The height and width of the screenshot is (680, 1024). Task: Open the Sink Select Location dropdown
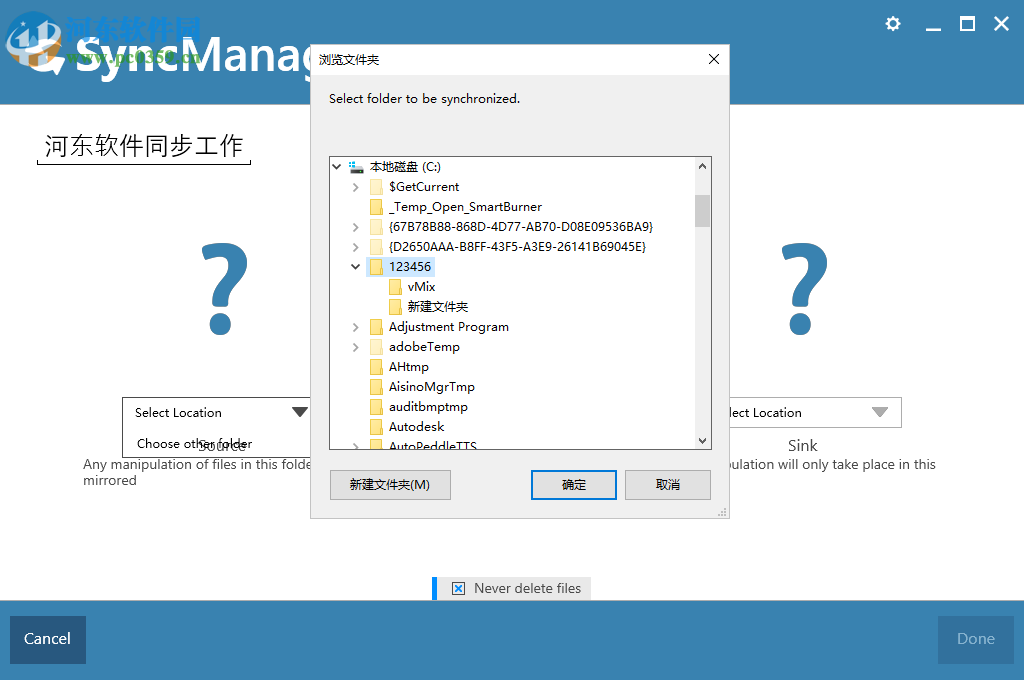(879, 411)
